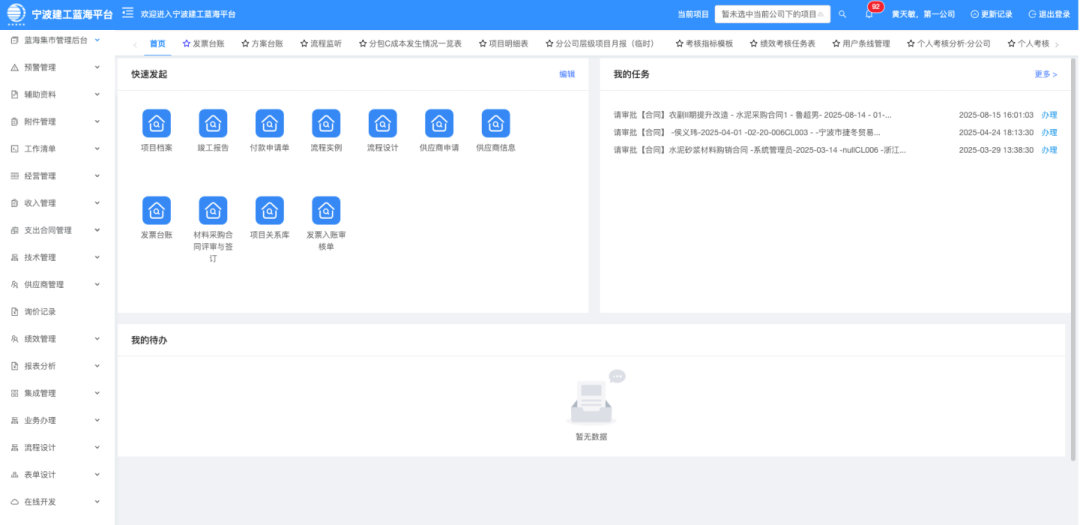This screenshot has width=1080, height=525.
Task: Open the 竣工报告 quick launch icon
Action: tap(213, 124)
